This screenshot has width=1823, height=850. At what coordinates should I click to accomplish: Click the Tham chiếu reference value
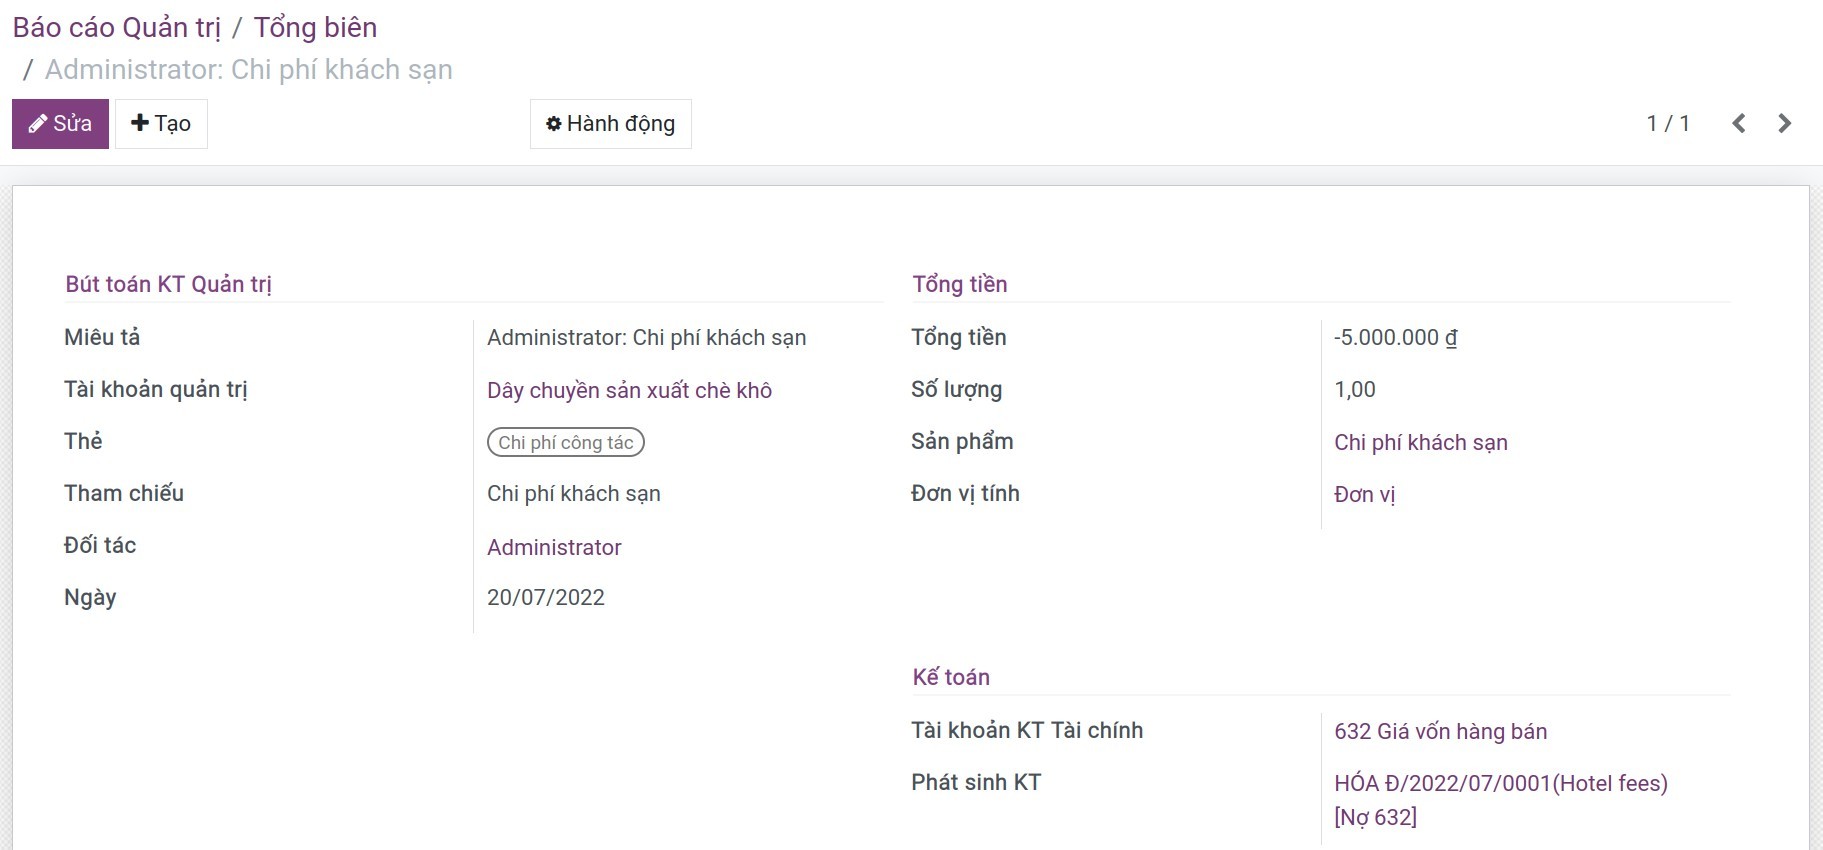573,494
